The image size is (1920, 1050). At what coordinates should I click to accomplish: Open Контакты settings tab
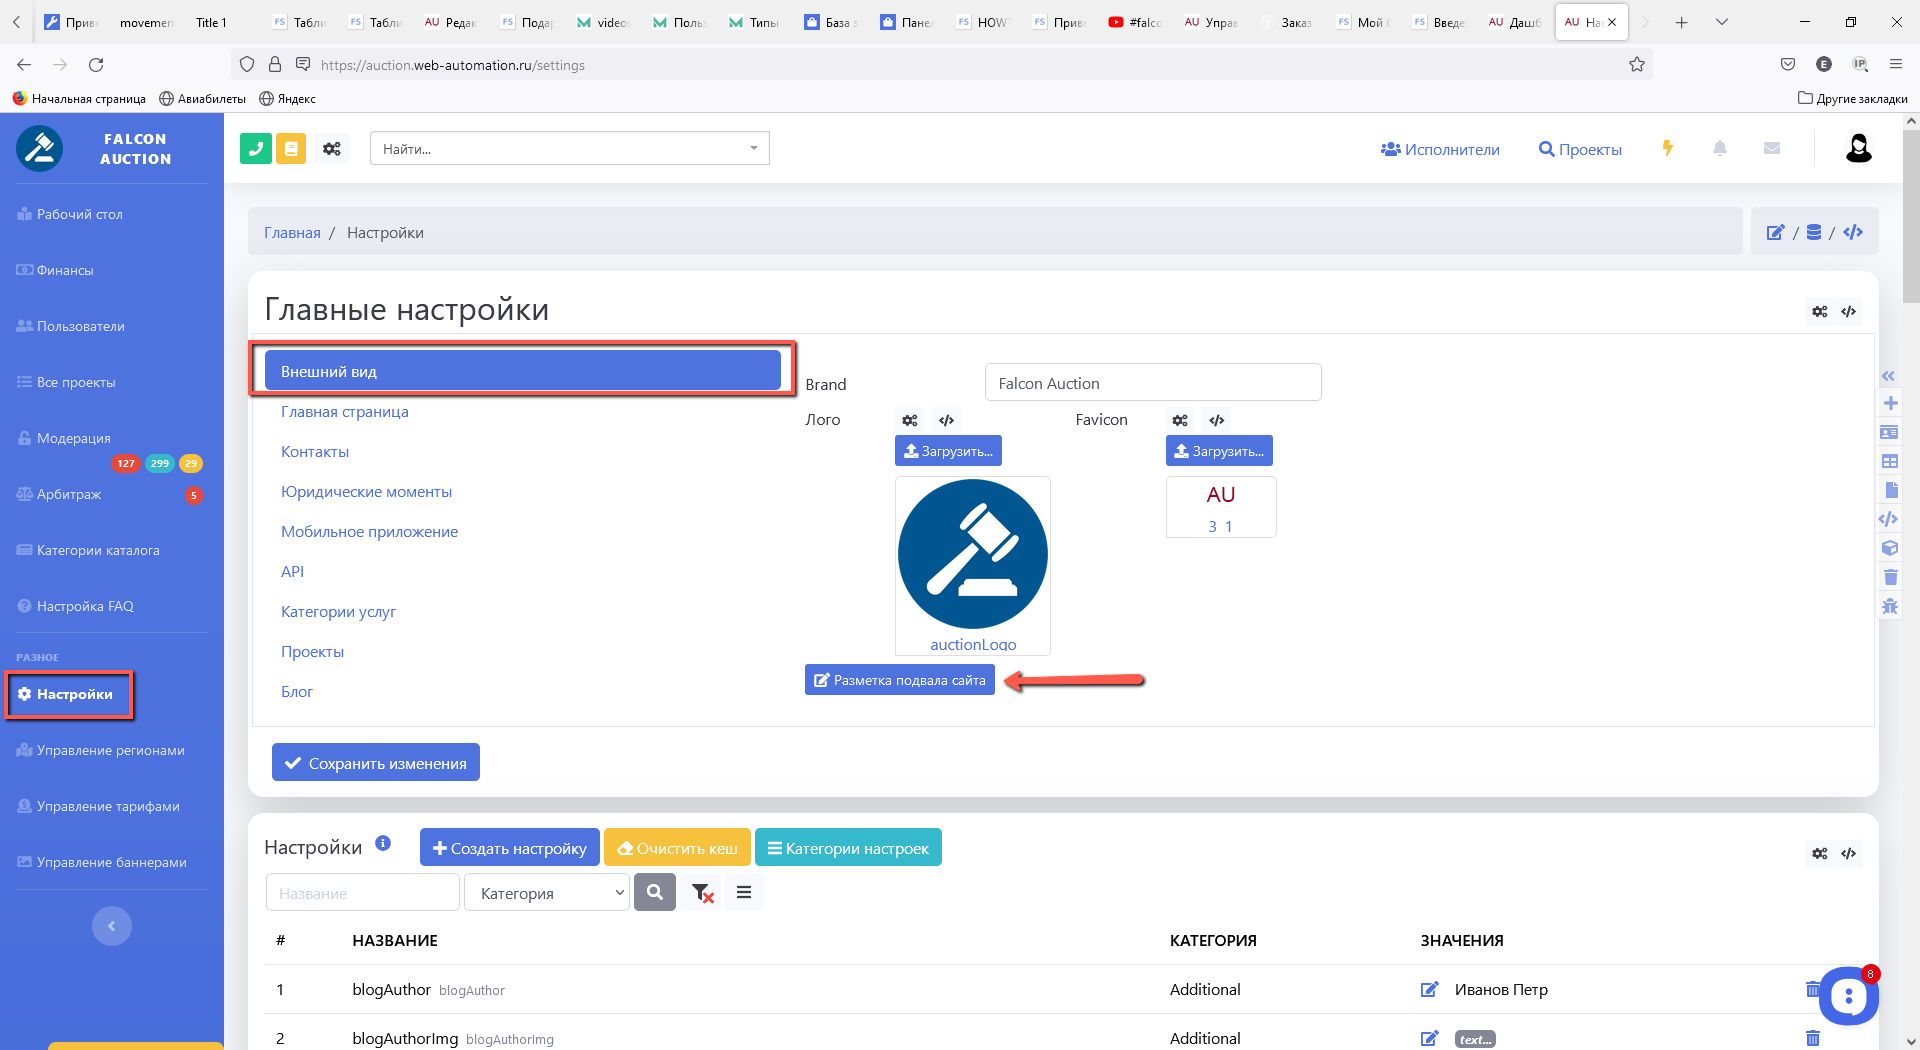pos(315,452)
